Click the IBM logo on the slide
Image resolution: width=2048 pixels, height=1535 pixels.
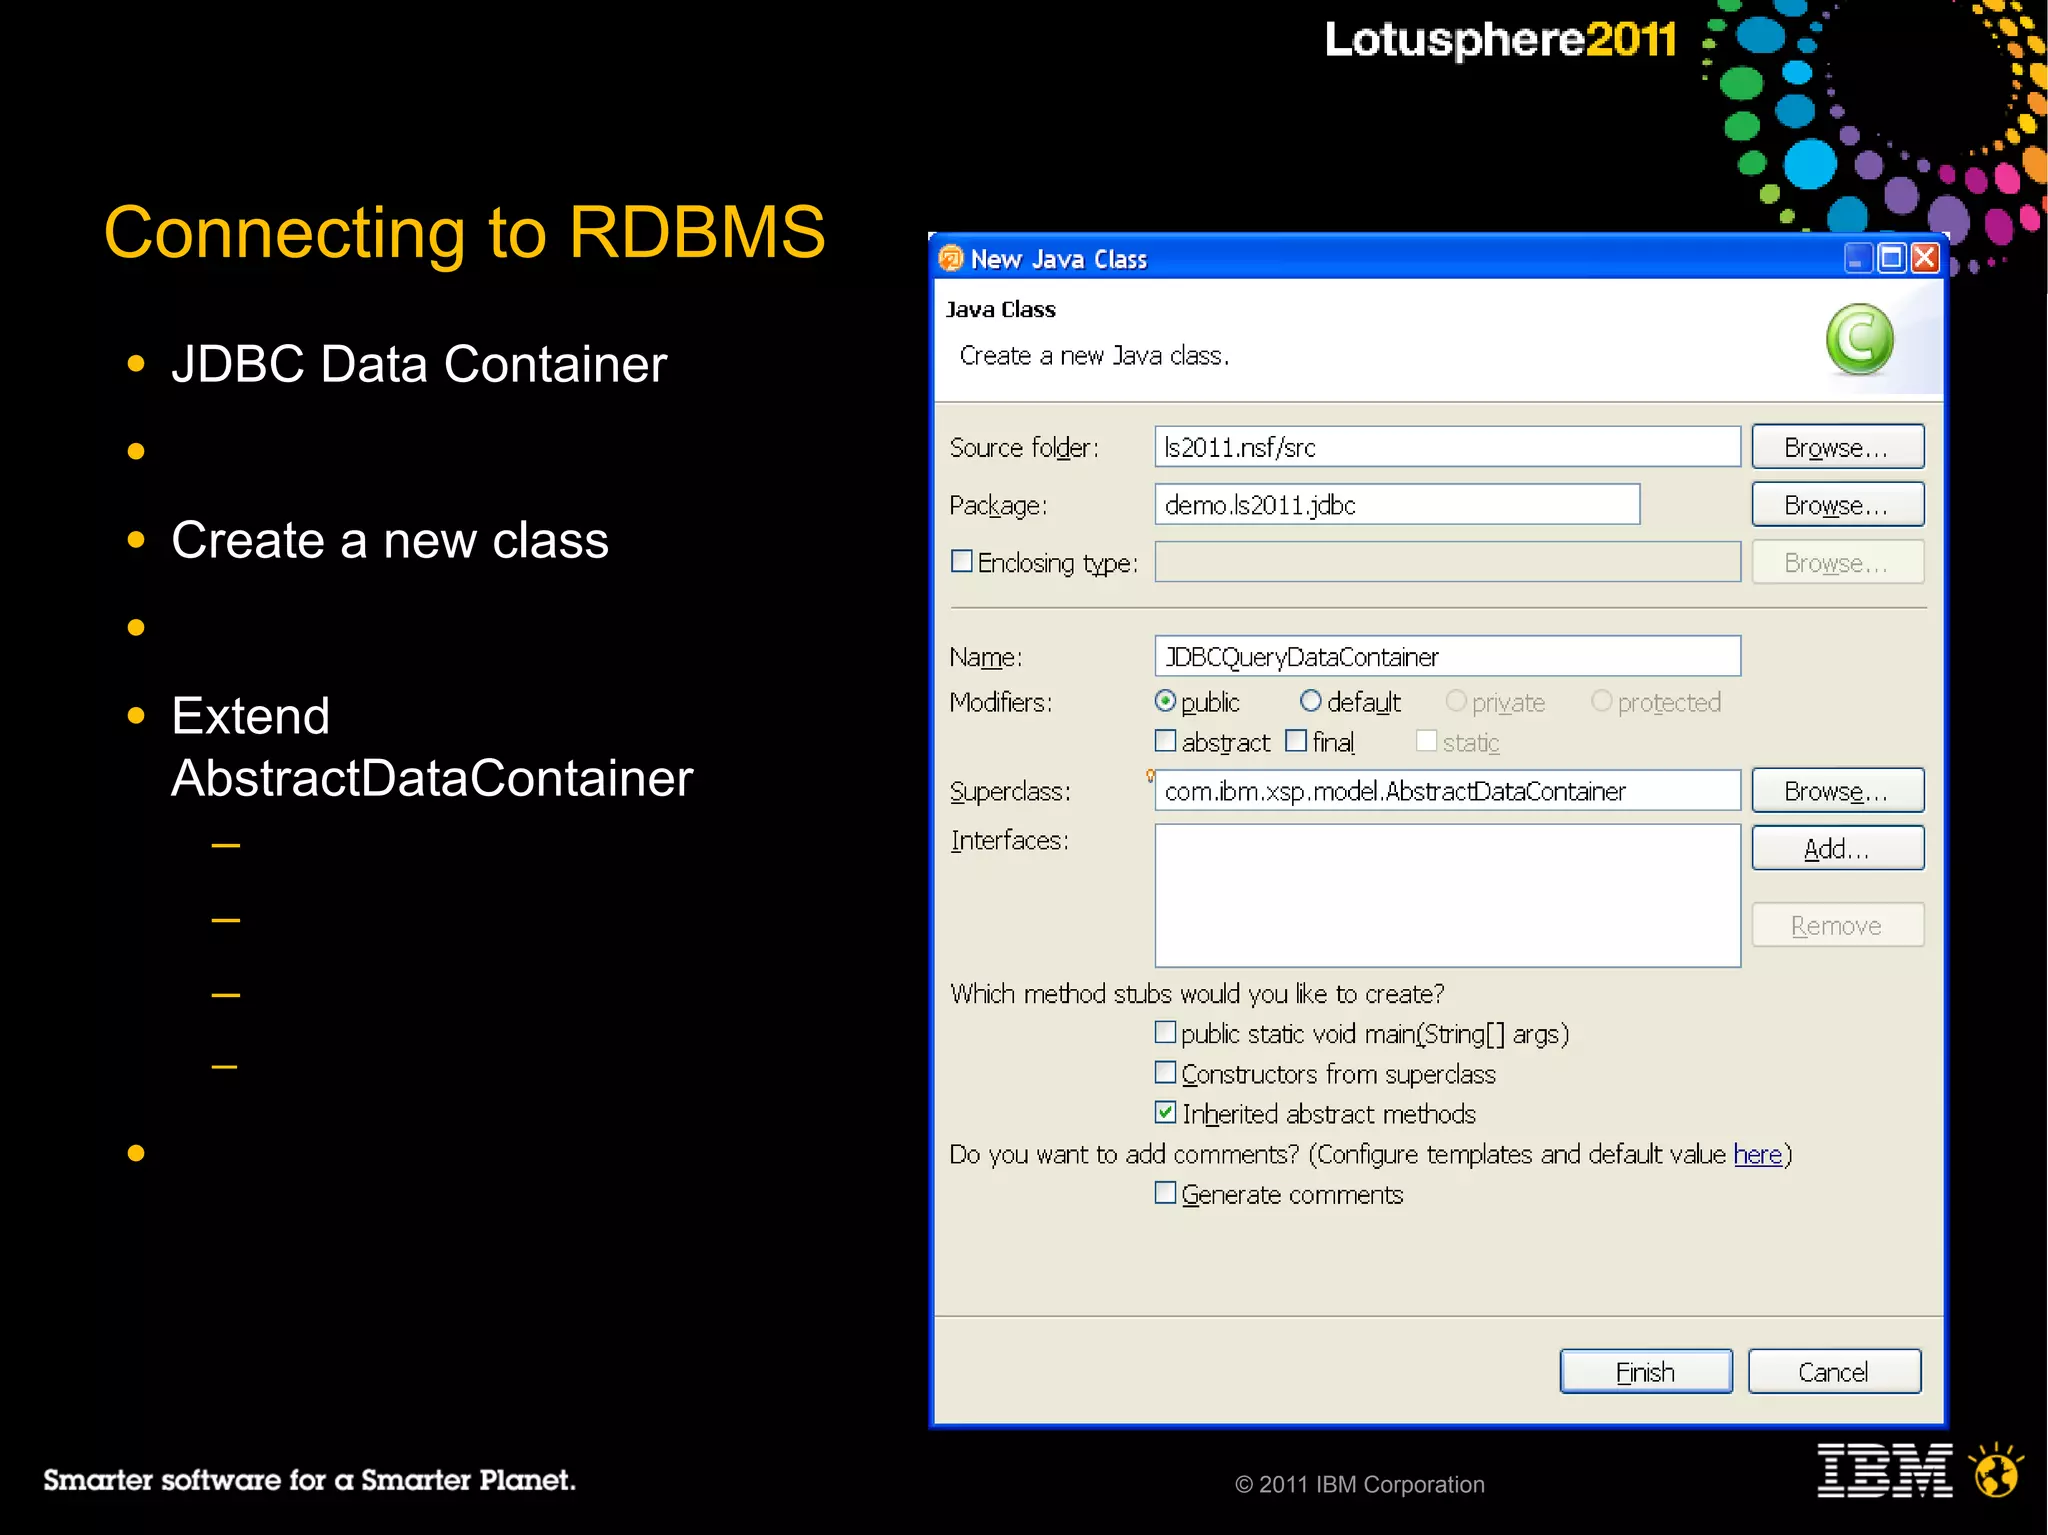[x=1884, y=1470]
